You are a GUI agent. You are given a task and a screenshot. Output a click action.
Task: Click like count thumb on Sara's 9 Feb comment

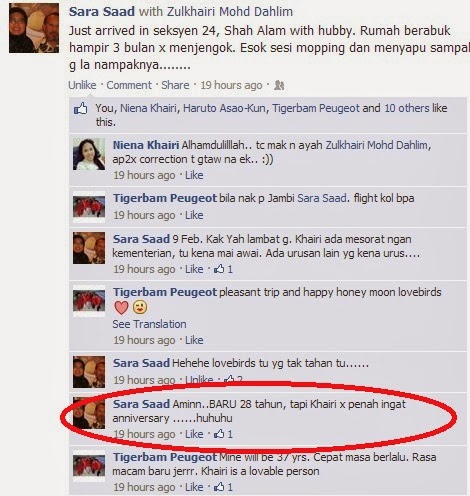219,269
